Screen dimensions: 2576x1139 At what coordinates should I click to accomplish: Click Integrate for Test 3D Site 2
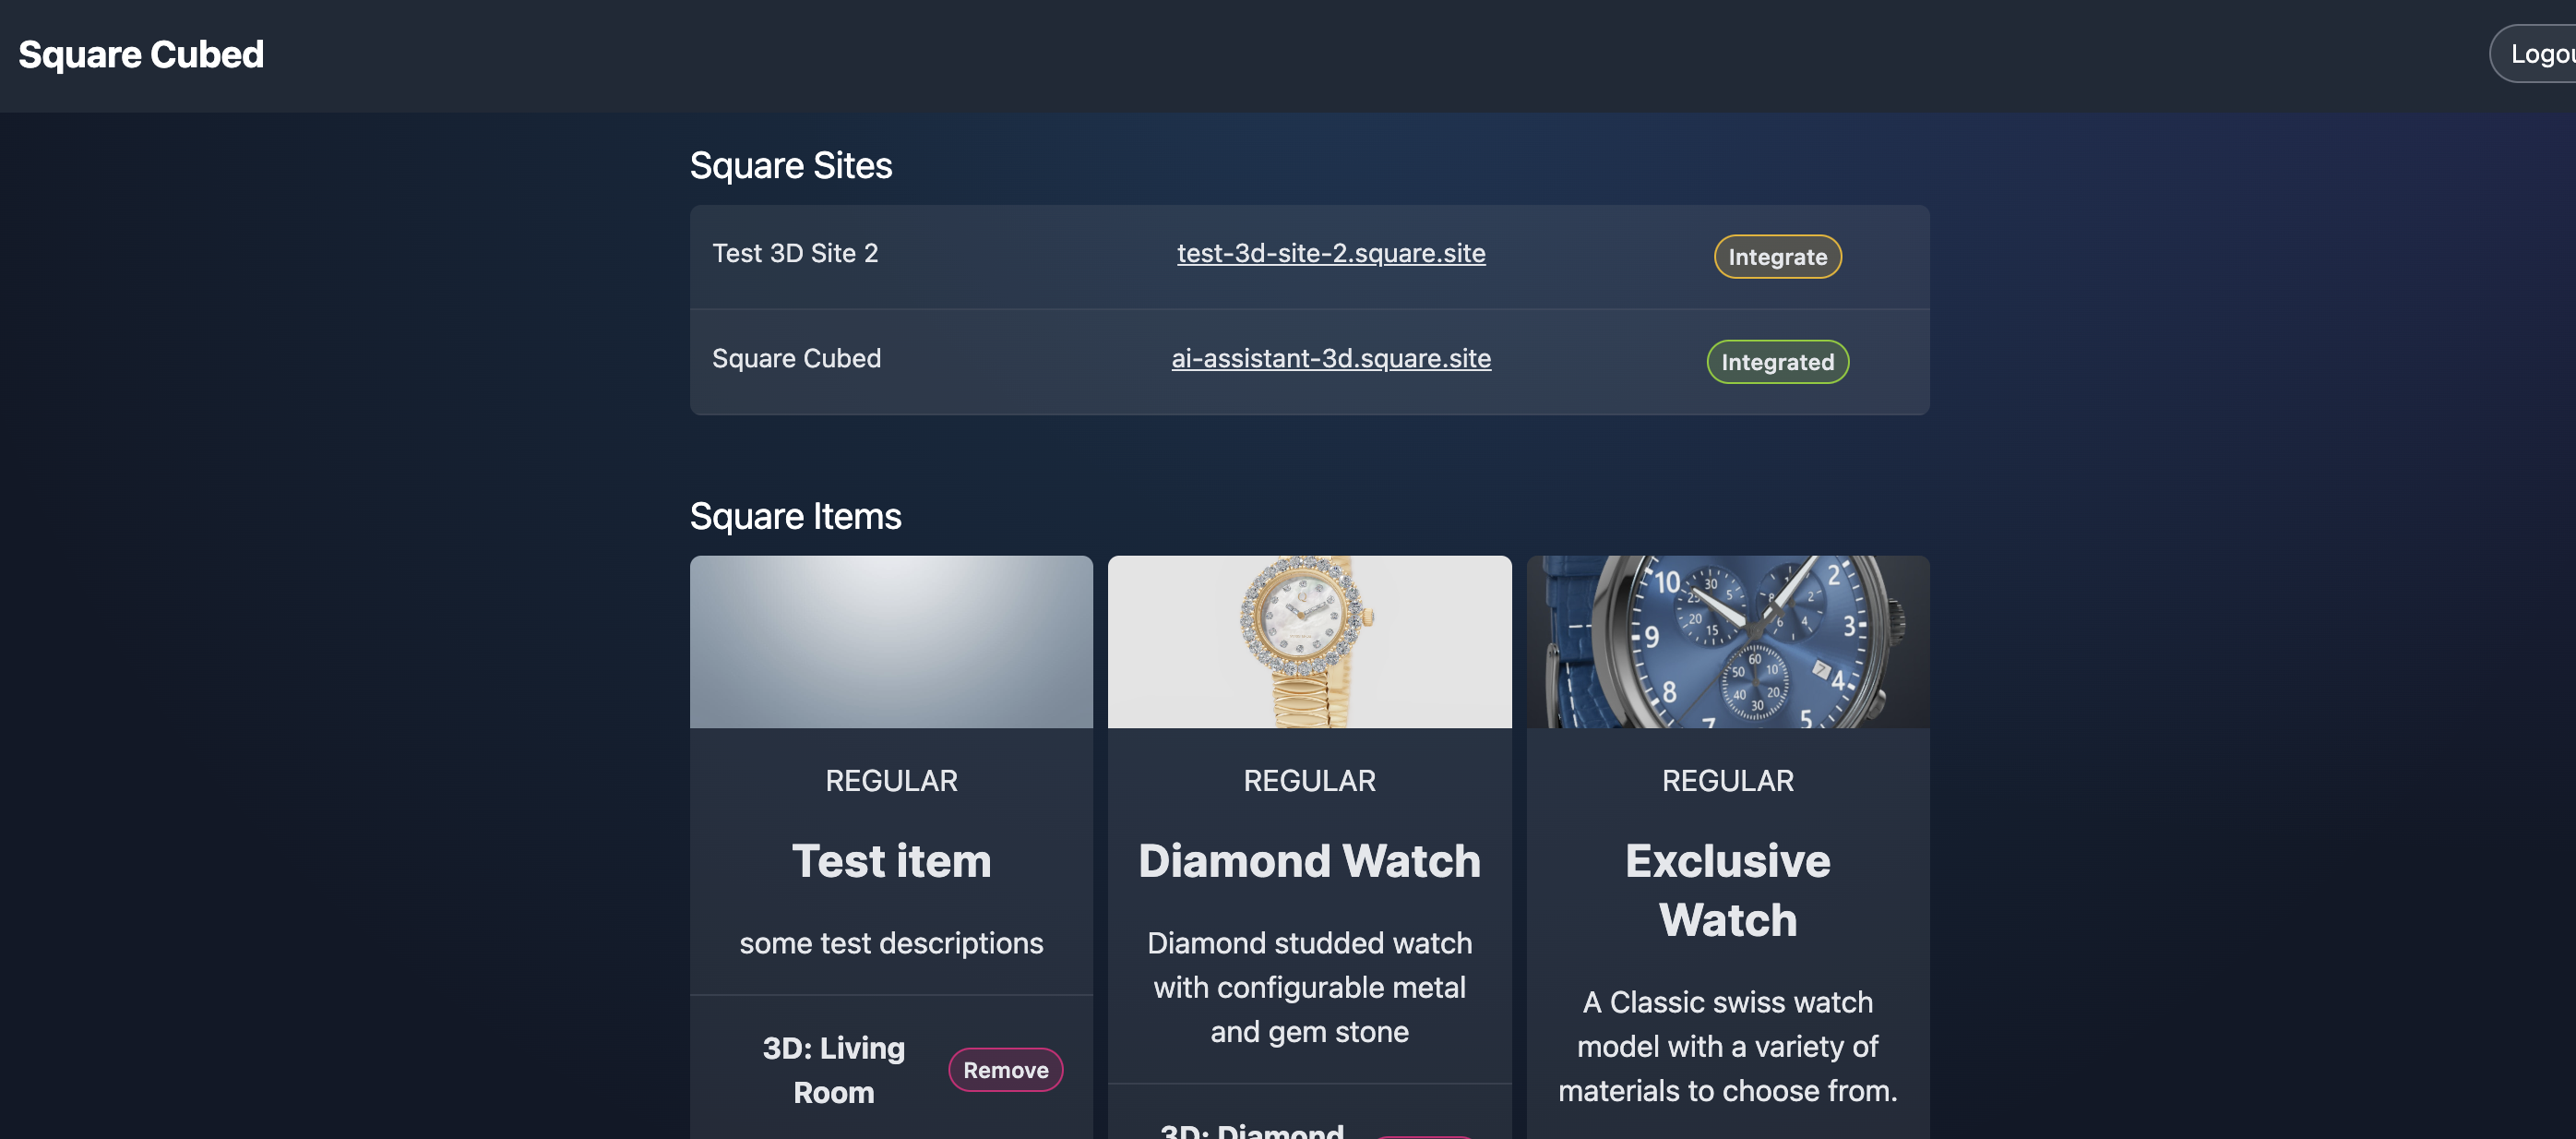(x=1777, y=257)
